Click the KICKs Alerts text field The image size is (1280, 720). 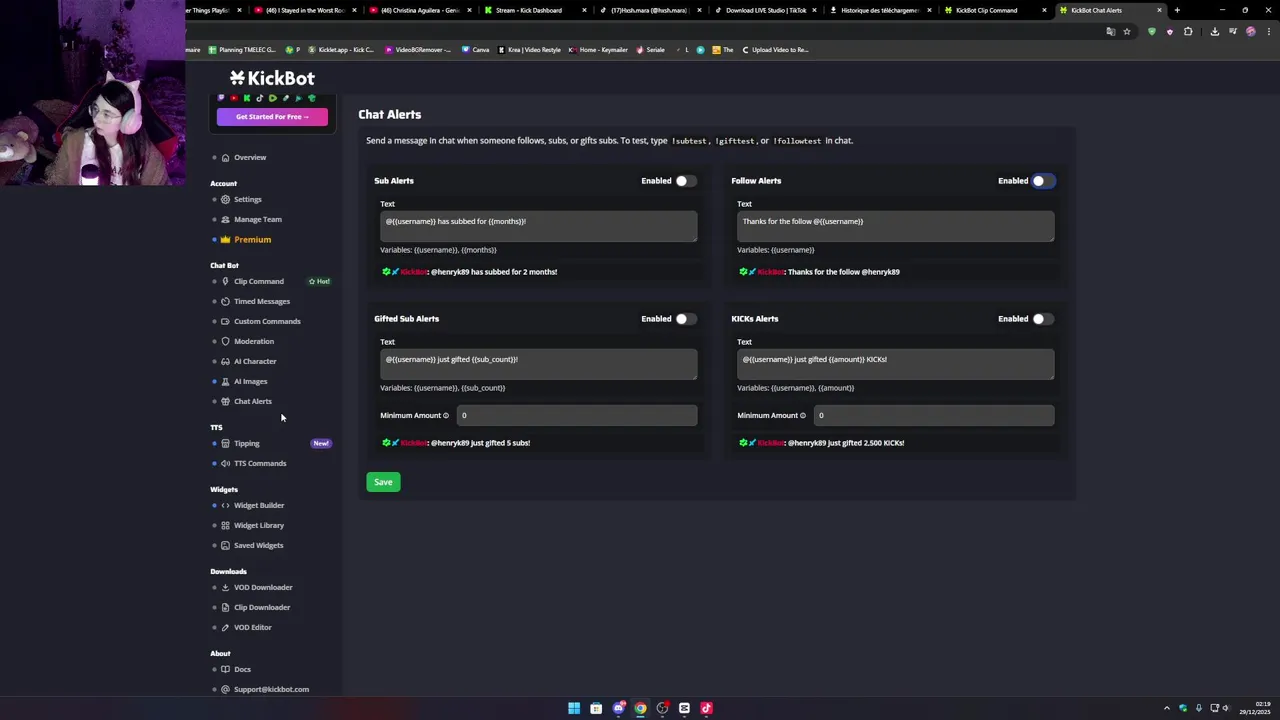(895, 364)
